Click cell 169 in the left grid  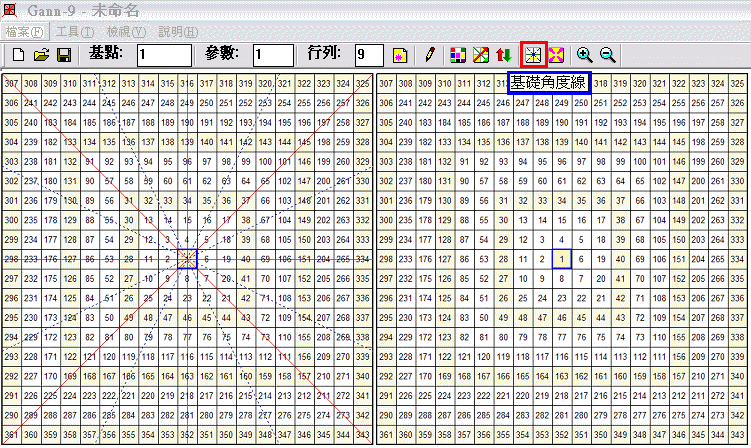(69, 377)
